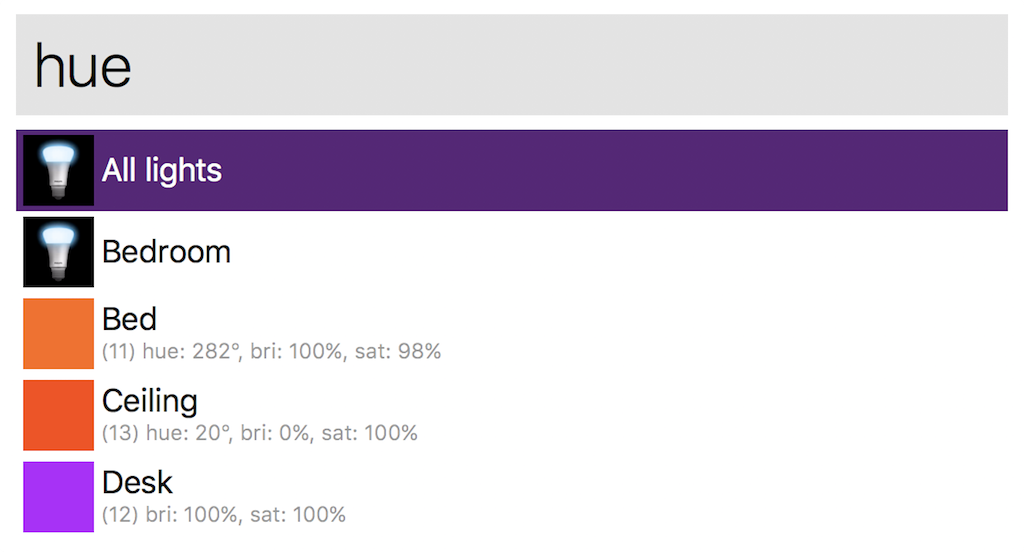Click the typed "hue" query text
1024x552 pixels.
pyautogui.click(x=83, y=66)
